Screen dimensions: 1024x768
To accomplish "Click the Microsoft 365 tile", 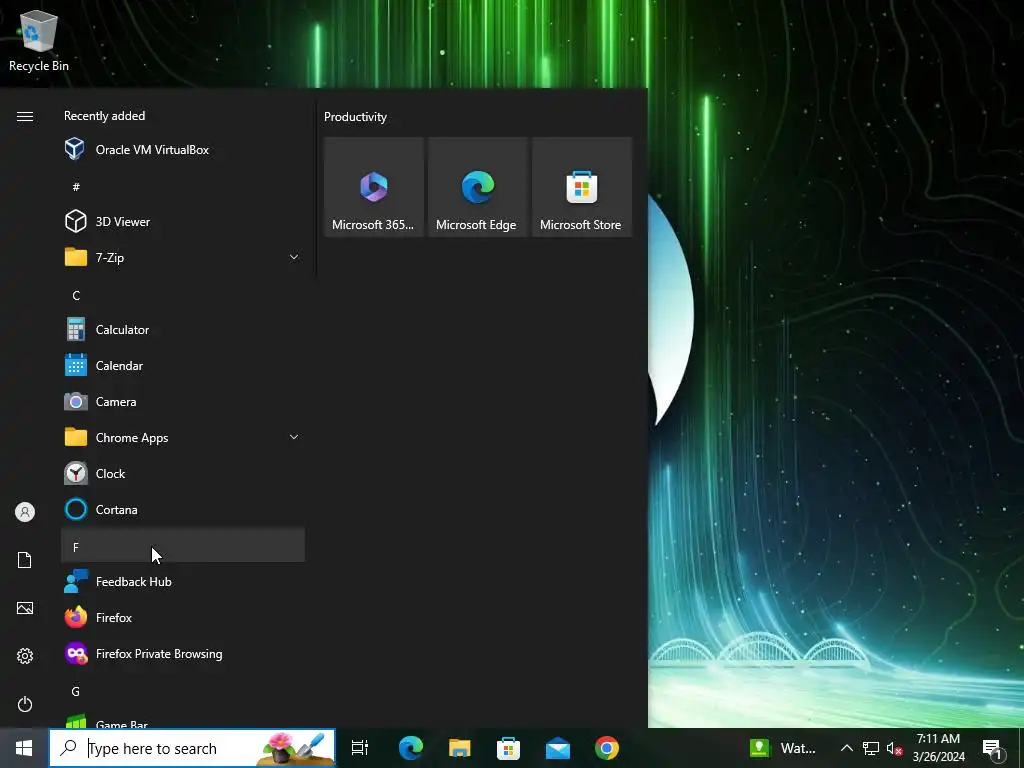I will 374,187.
